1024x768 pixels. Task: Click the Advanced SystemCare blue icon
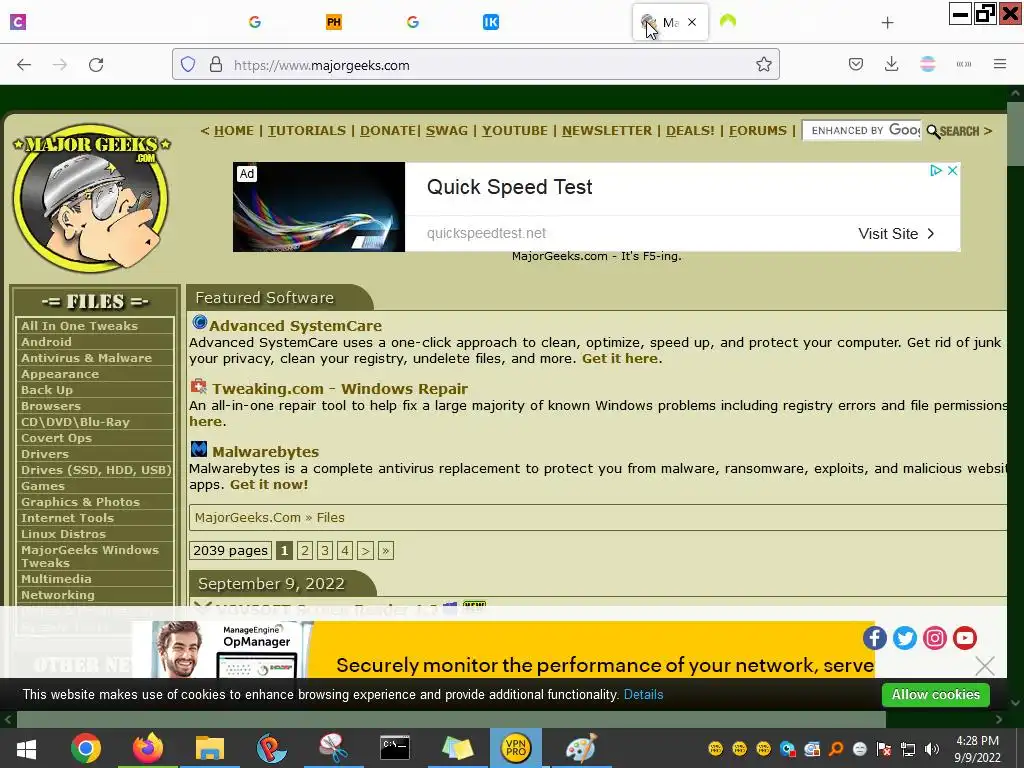coord(199,323)
